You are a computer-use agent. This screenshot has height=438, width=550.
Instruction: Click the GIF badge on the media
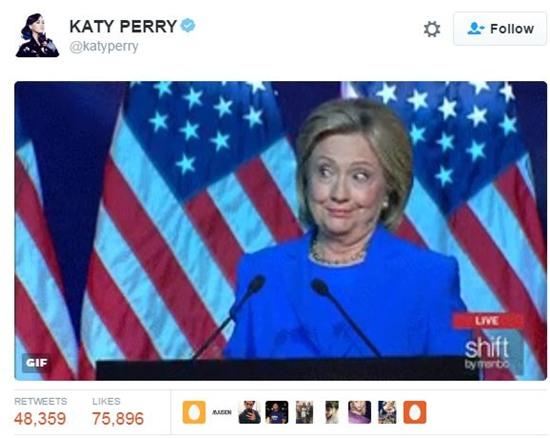coord(36,363)
